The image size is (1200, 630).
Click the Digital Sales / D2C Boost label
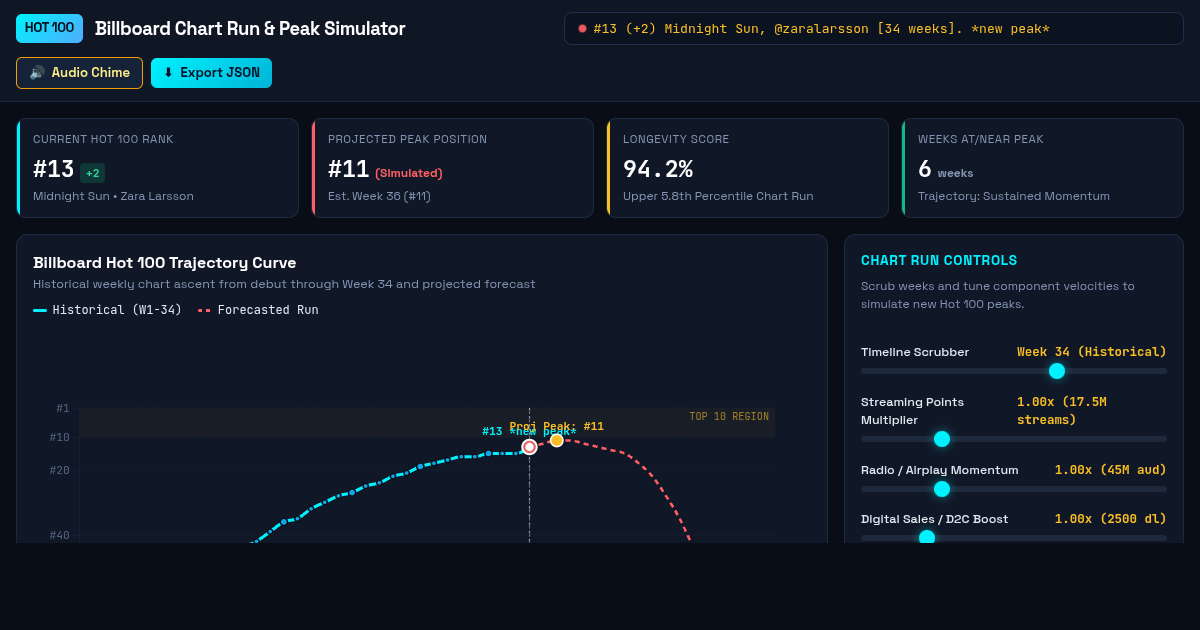pyautogui.click(x=935, y=519)
